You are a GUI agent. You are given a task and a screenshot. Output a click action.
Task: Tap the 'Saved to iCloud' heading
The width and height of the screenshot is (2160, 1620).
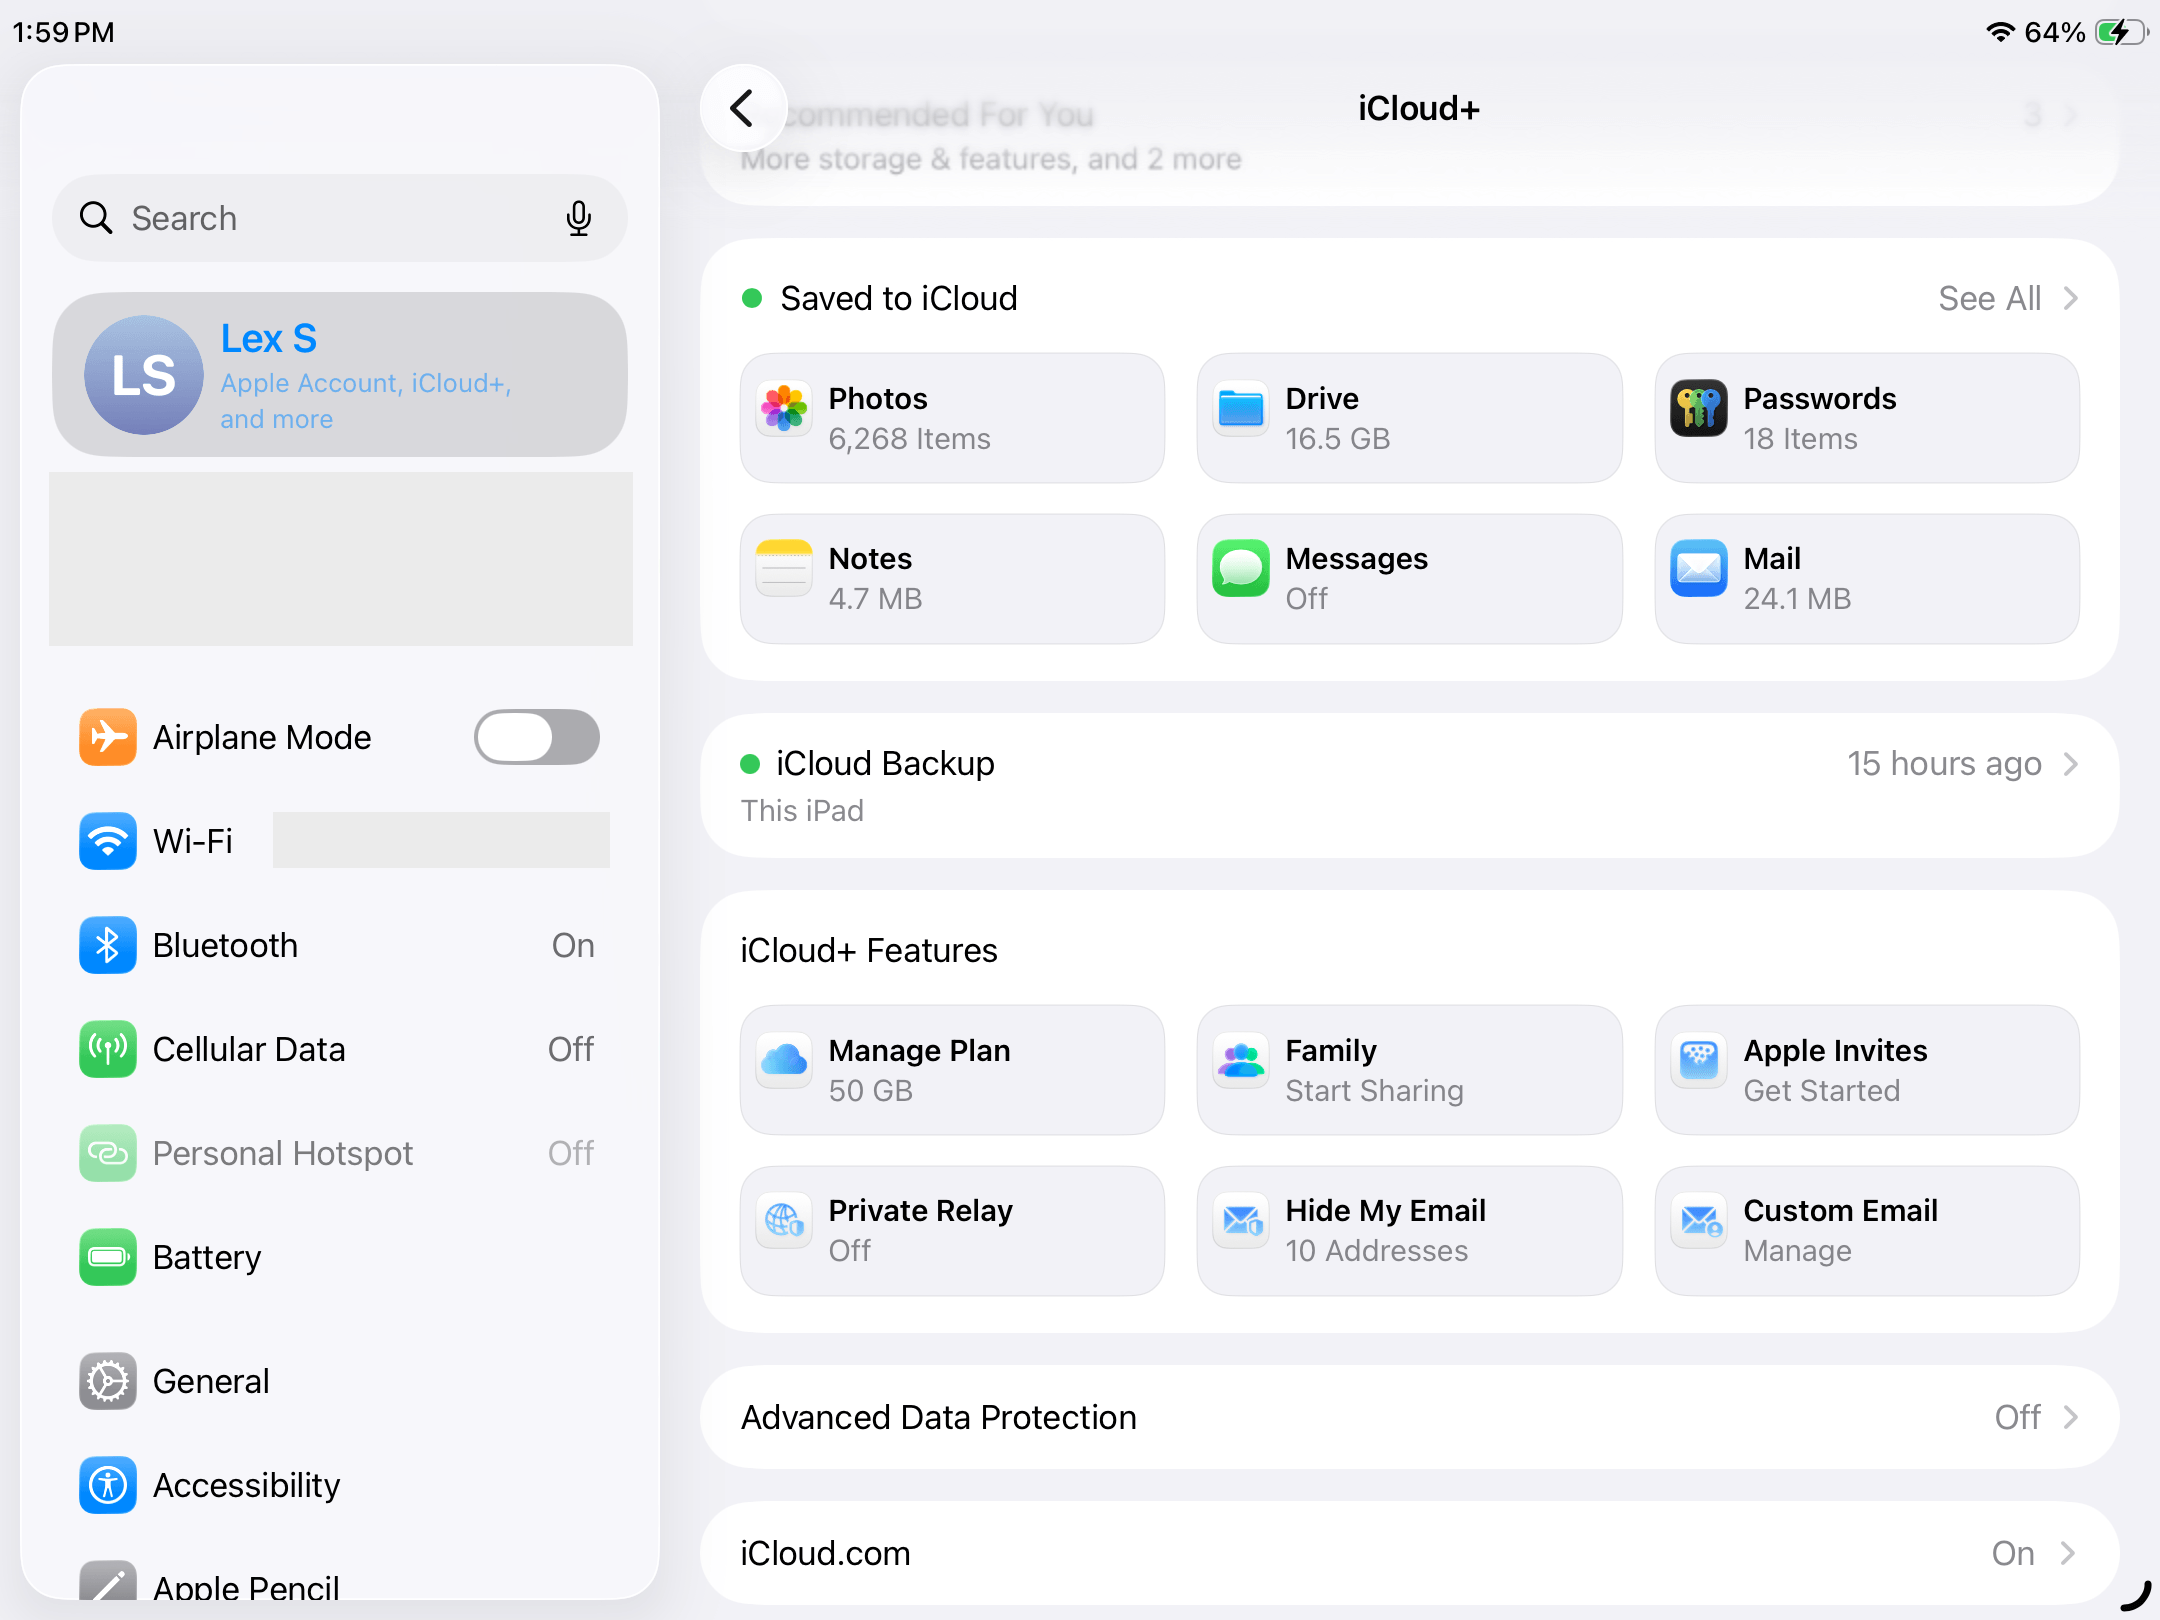click(899, 298)
